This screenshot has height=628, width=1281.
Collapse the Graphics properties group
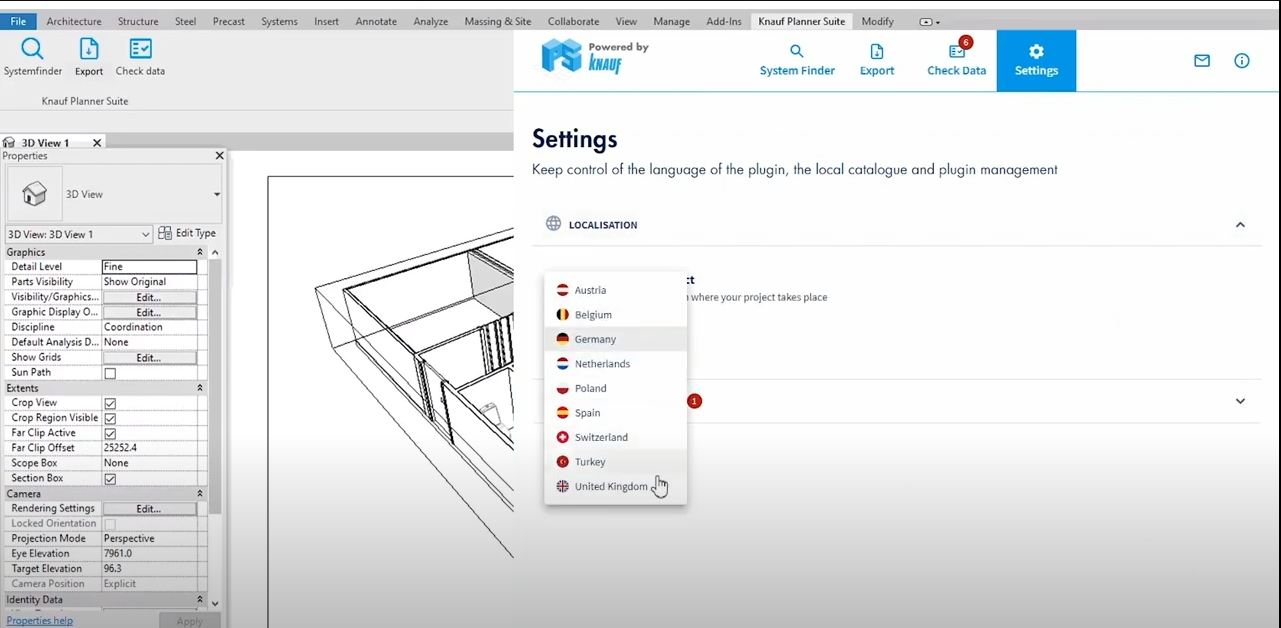(199, 252)
